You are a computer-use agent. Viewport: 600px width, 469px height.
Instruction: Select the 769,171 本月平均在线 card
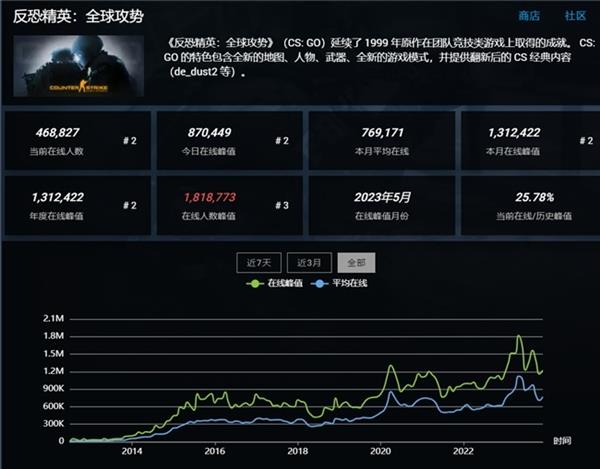[379, 140]
